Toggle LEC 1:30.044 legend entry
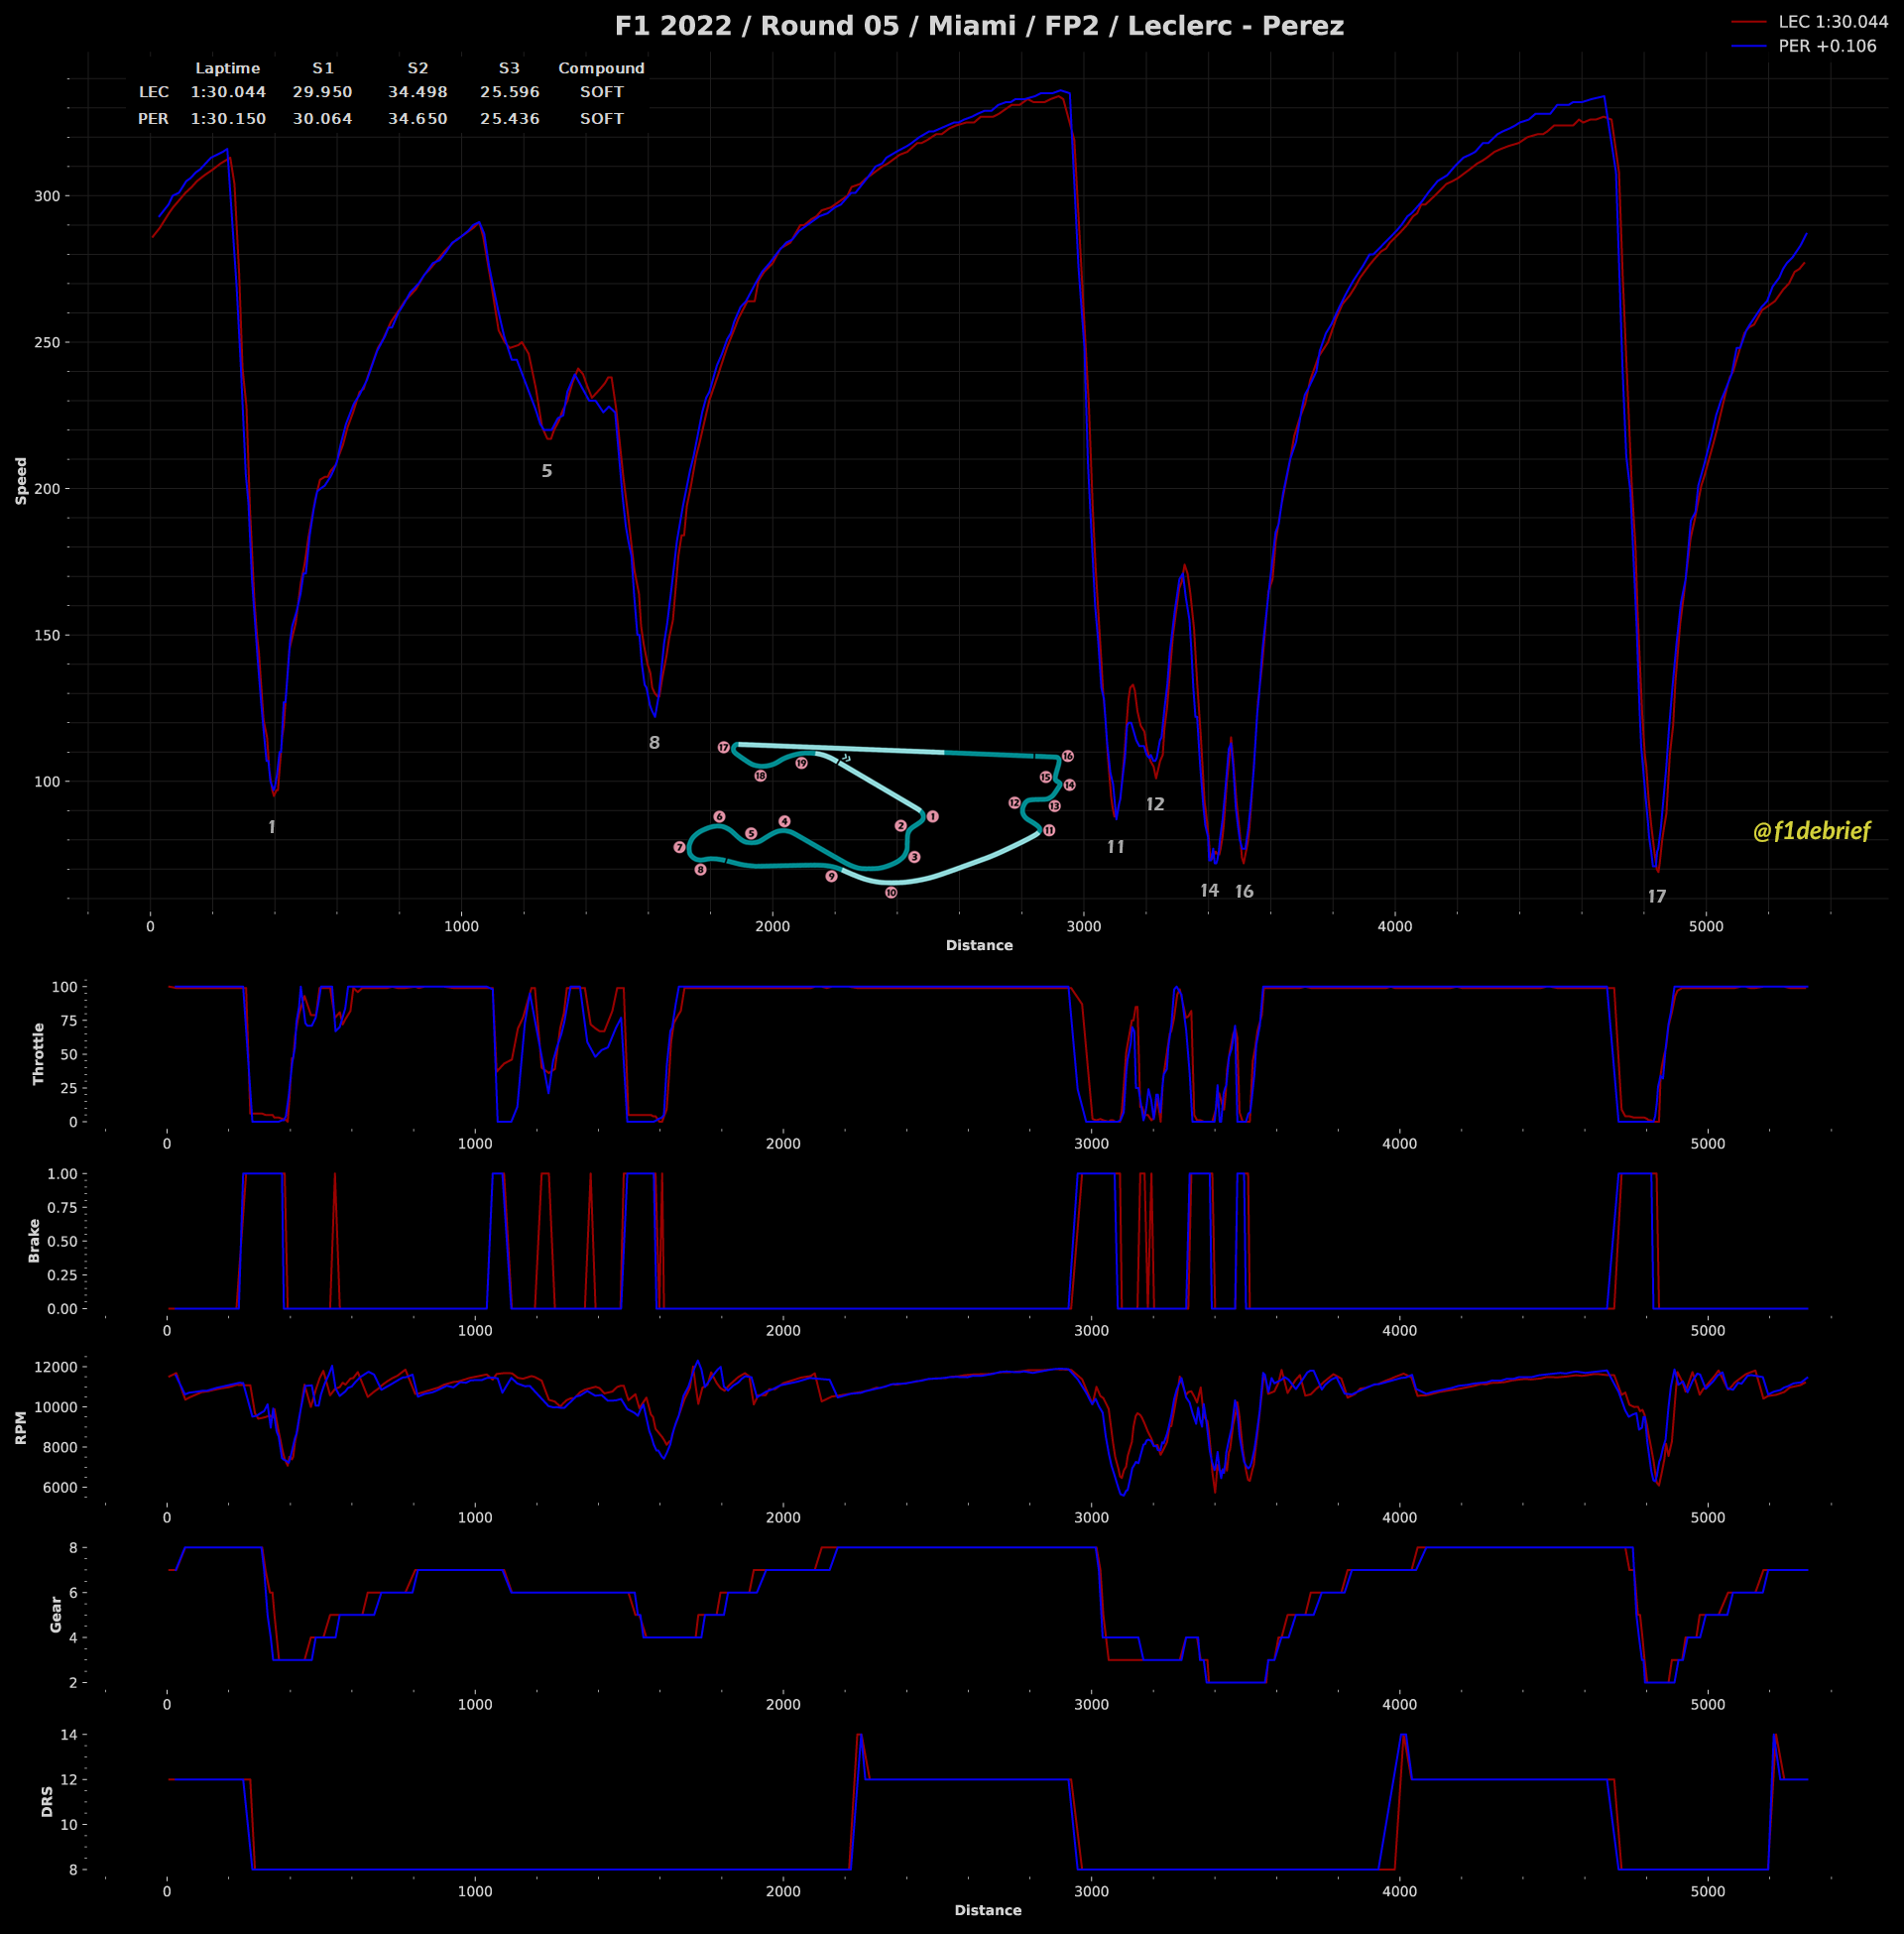Image resolution: width=1904 pixels, height=1934 pixels. [1832, 22]
